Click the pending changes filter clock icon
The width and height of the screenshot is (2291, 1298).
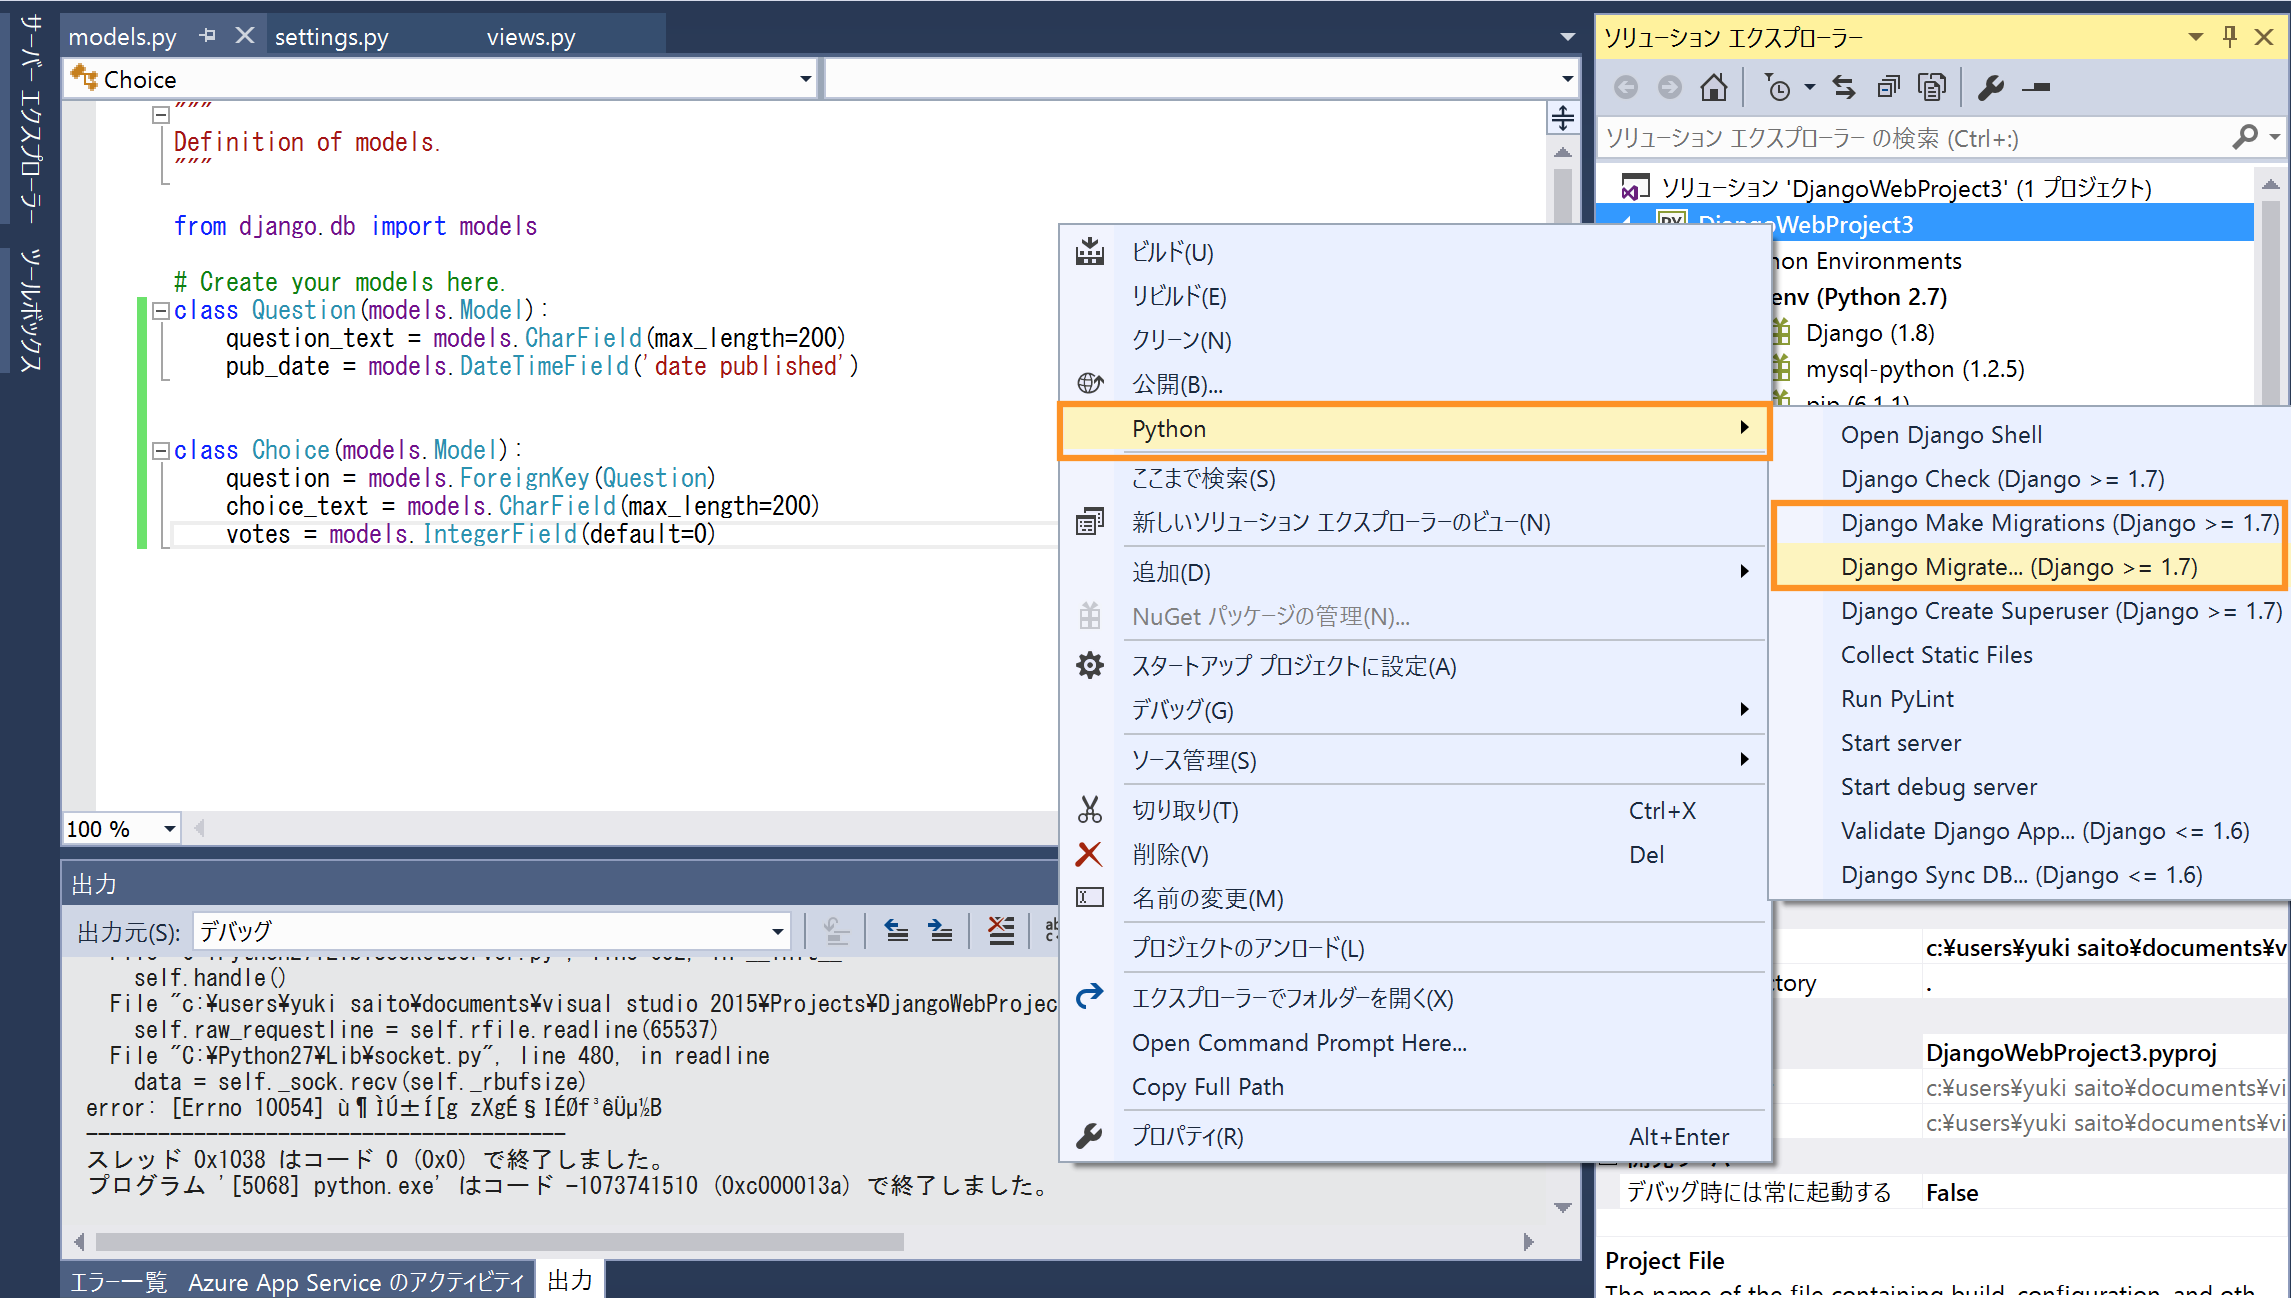pyautogui.click(x=1777, y=88)
